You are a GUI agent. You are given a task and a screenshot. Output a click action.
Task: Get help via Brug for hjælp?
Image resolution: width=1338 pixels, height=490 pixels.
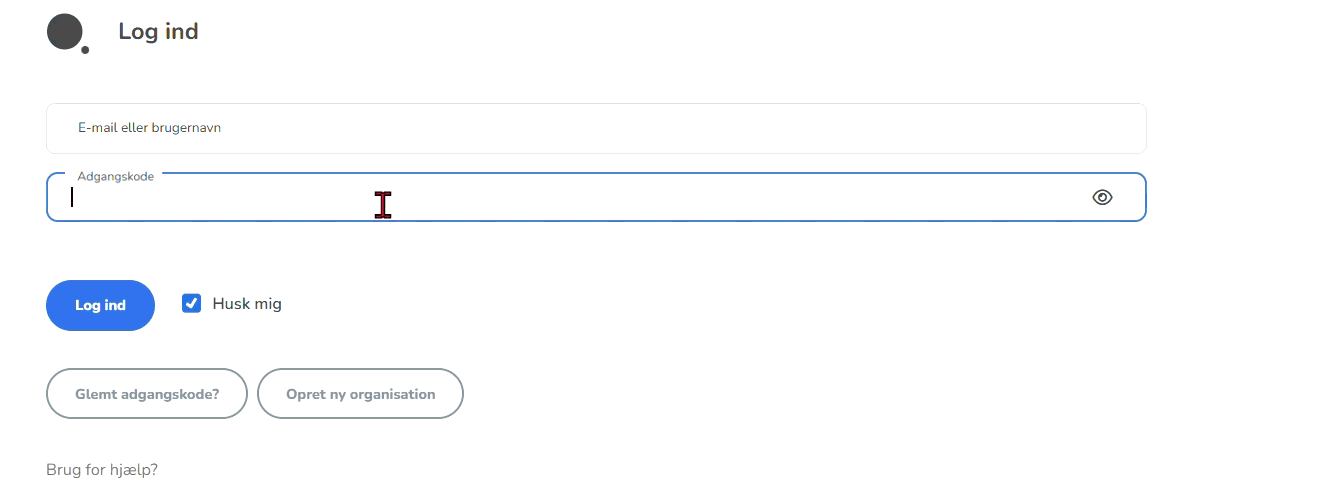(x=102, y=469)
